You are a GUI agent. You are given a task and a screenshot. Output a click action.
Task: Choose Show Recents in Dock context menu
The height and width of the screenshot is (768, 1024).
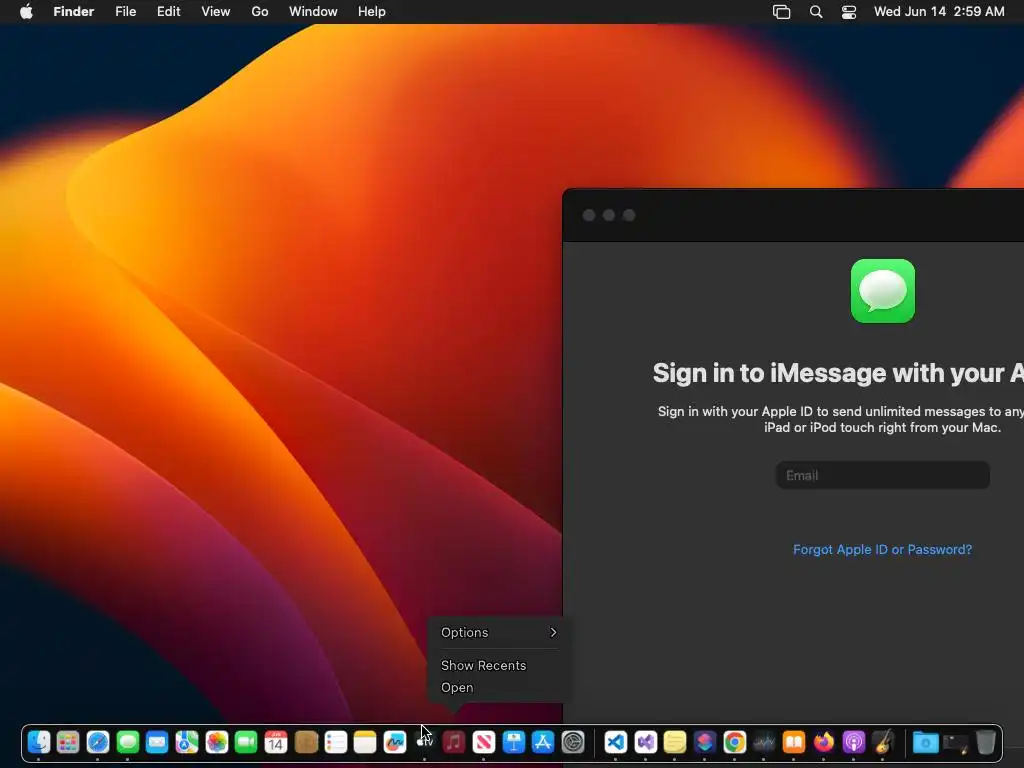pos(499,665)
